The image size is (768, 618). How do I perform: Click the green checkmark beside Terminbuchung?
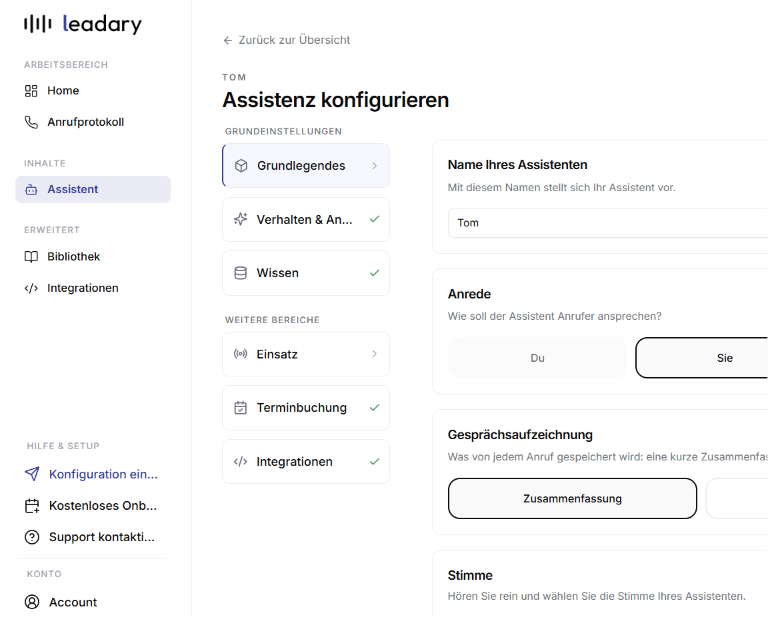pos(375,407)
